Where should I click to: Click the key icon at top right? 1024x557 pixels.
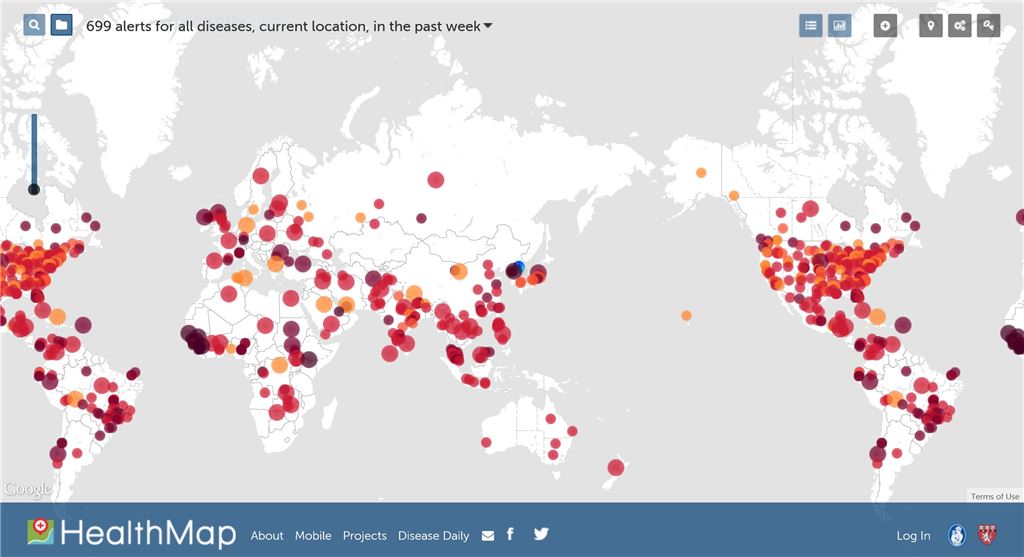pos(989,25)
